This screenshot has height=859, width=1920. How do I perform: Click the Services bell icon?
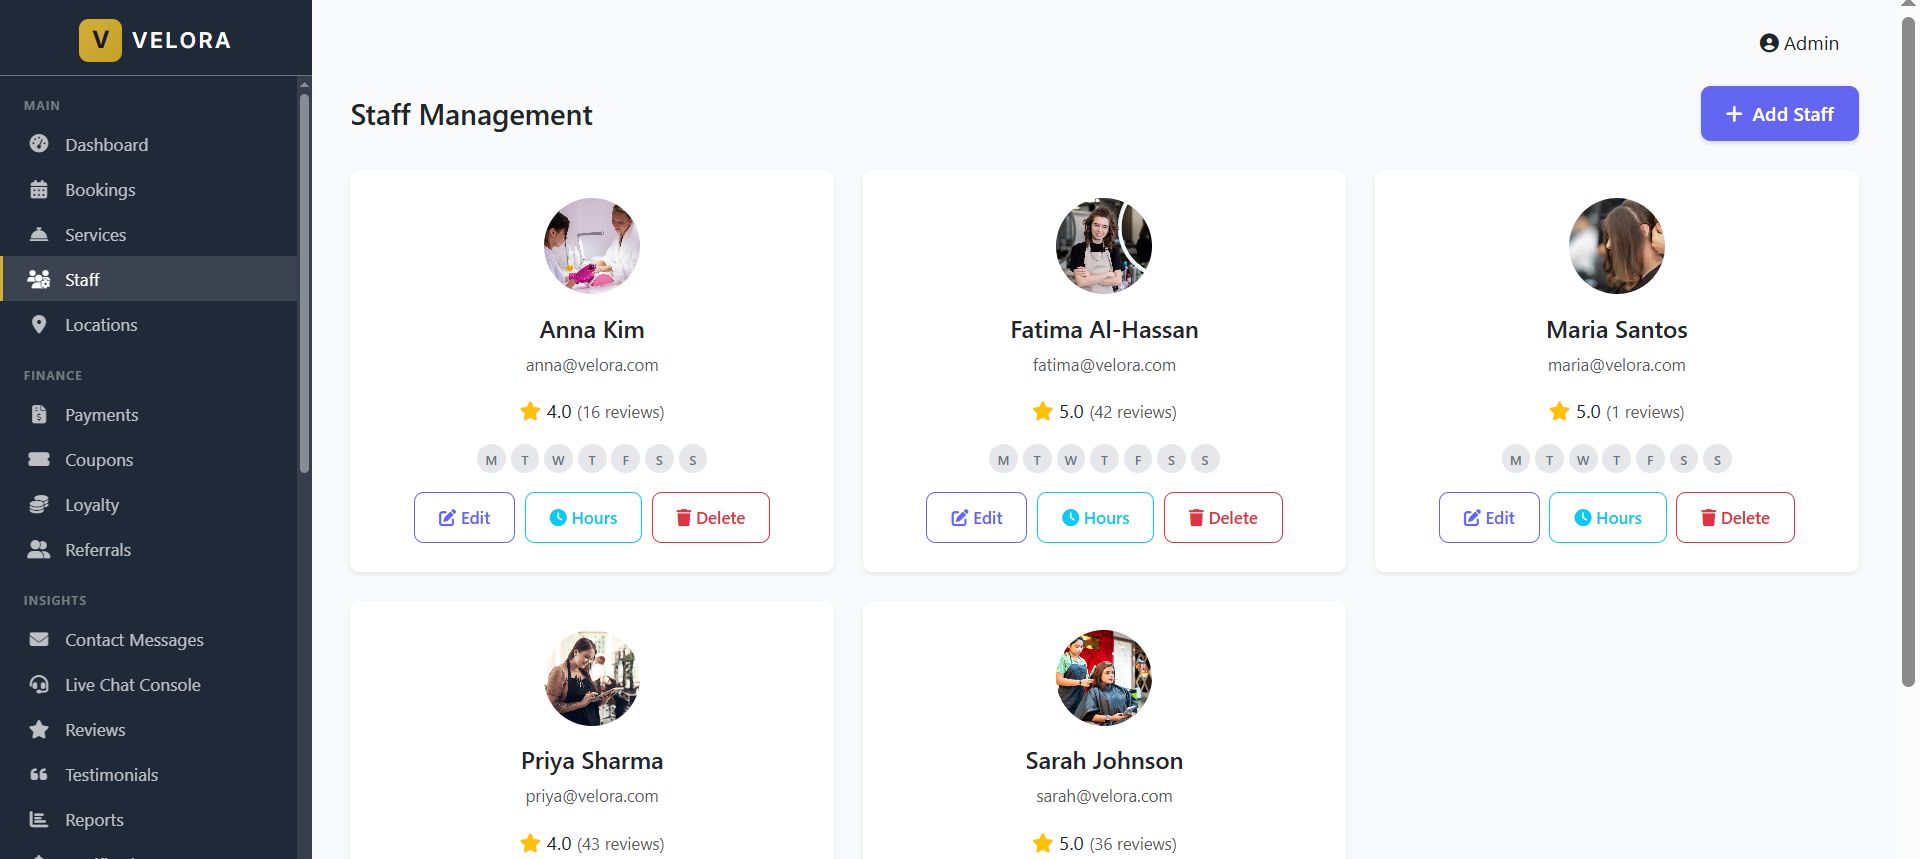39,234
